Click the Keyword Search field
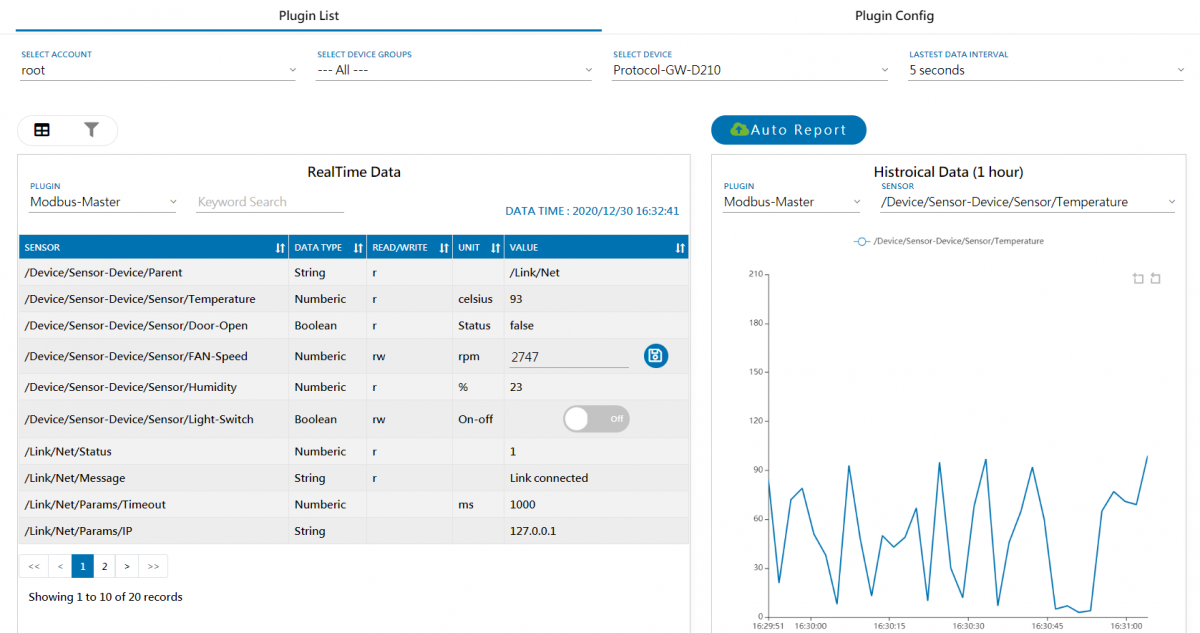 [x=270, y=202]
